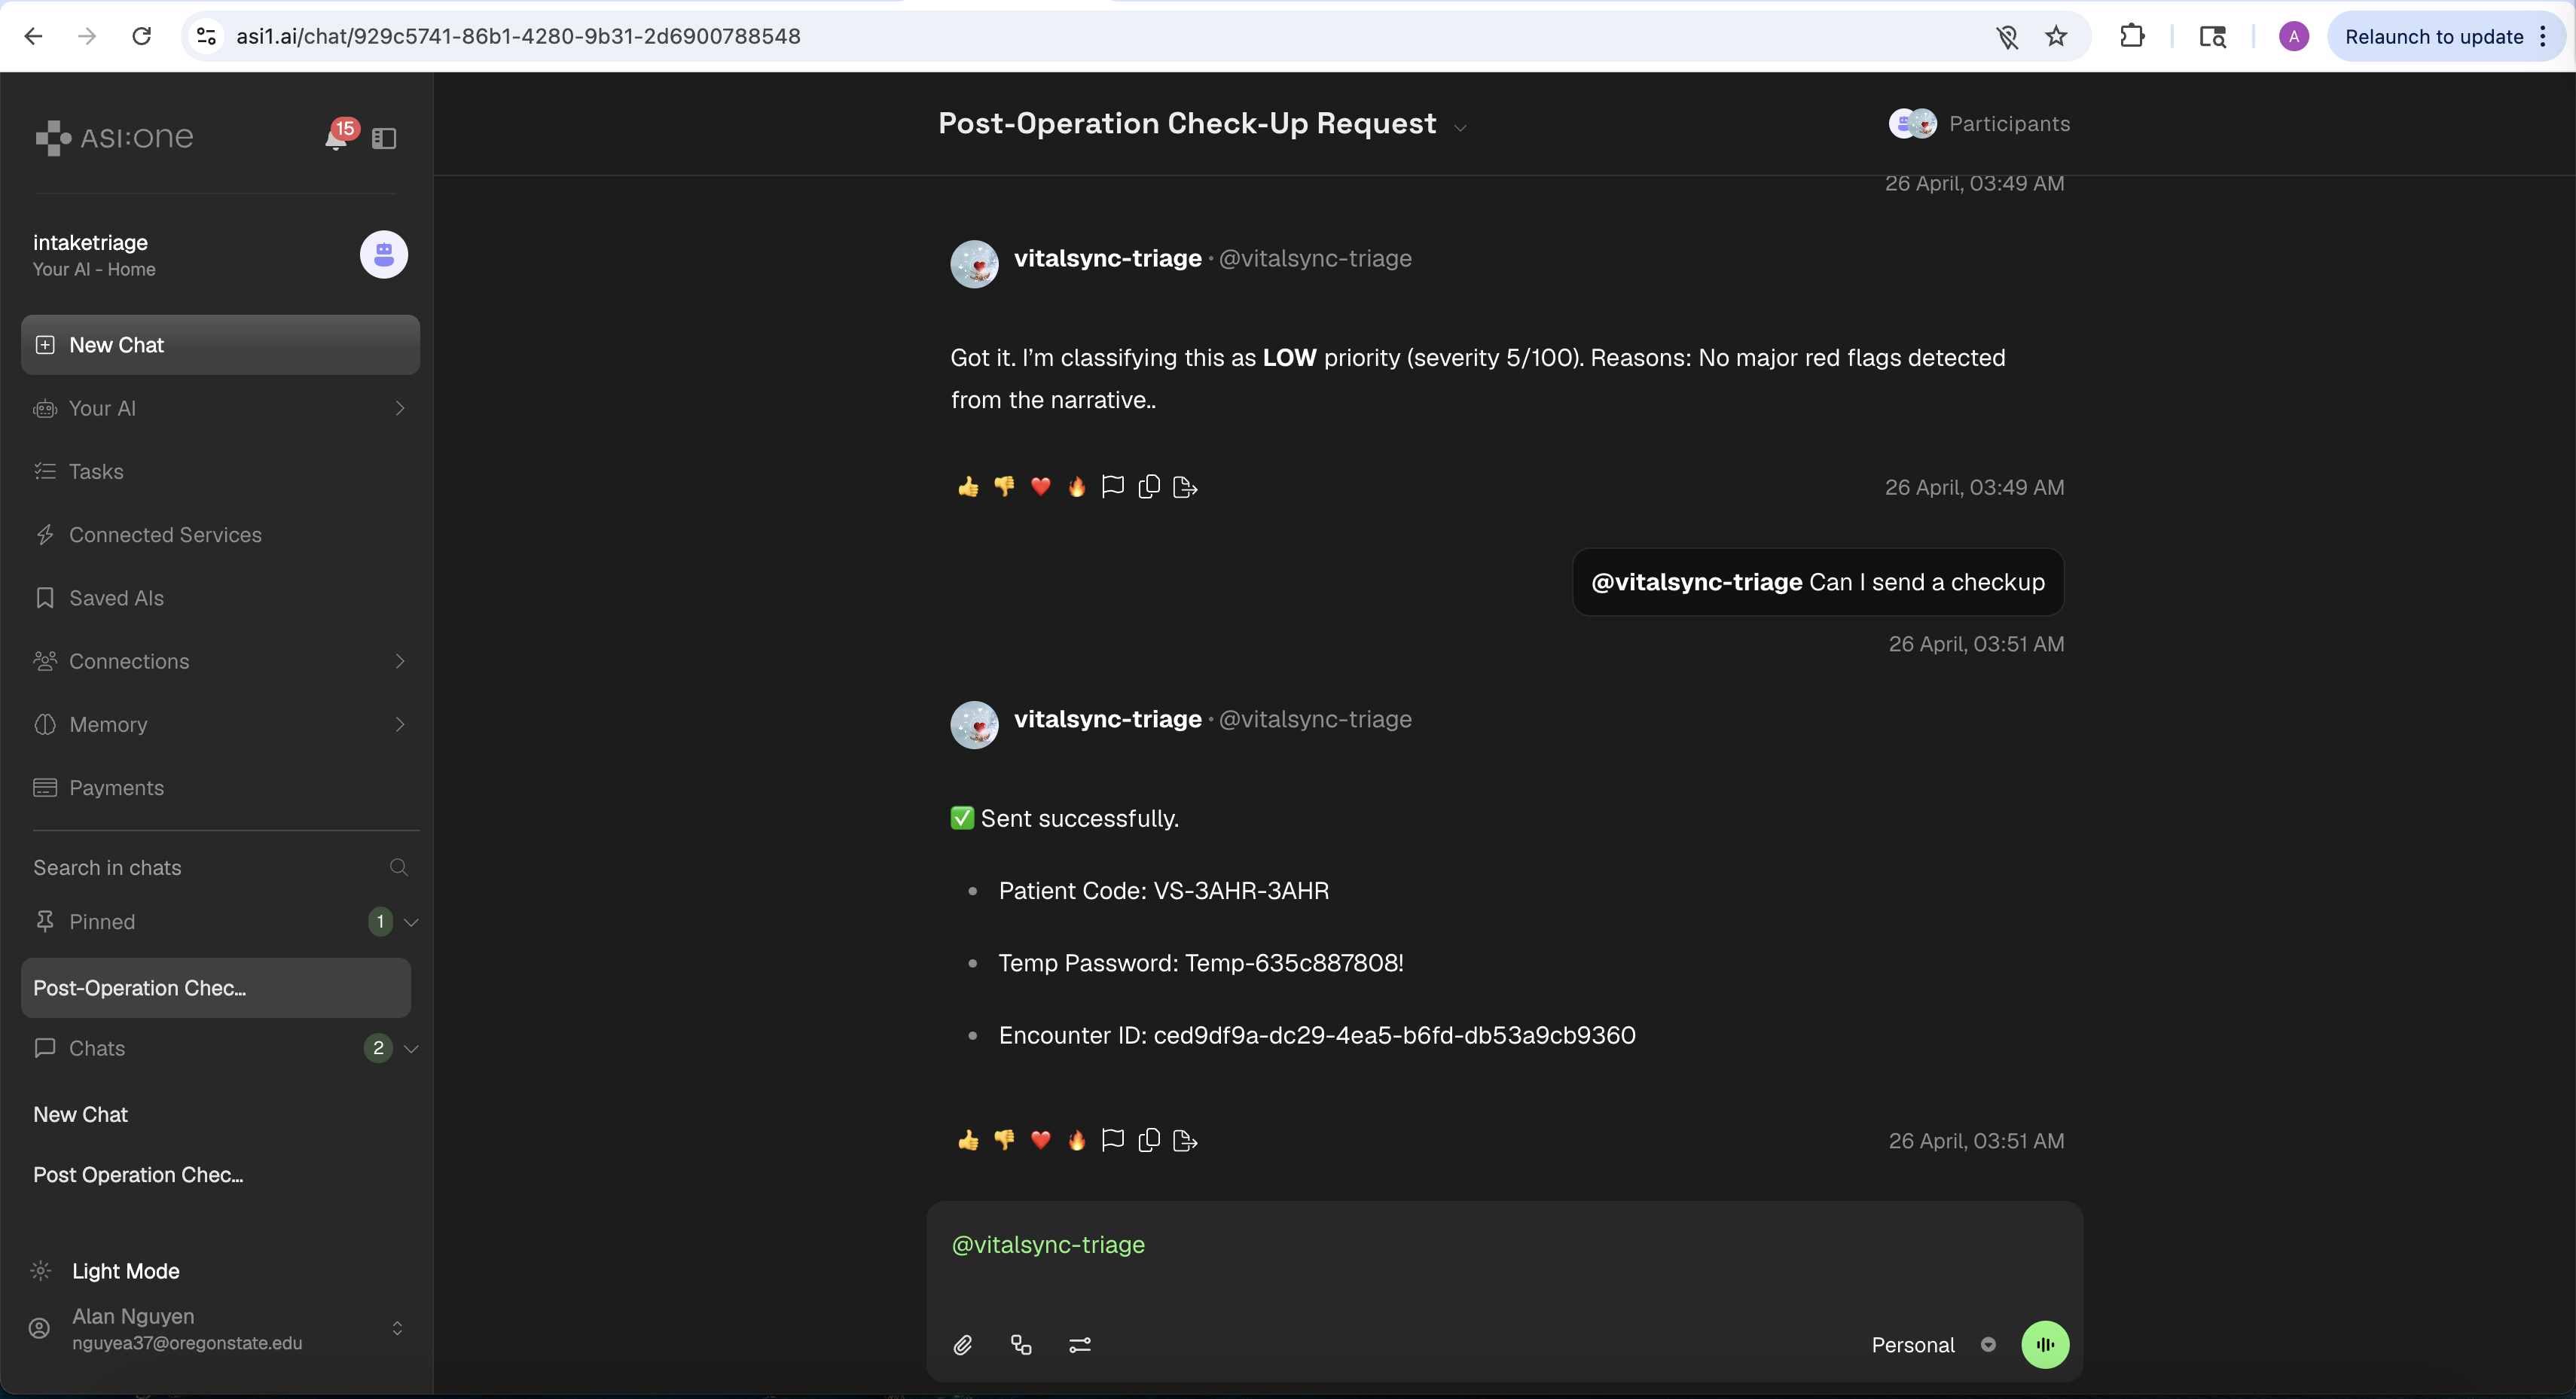Collapse the sidebar with panel icon
The width and height of the screenshot is (2576, 1399).
click(x=384, y=138)
